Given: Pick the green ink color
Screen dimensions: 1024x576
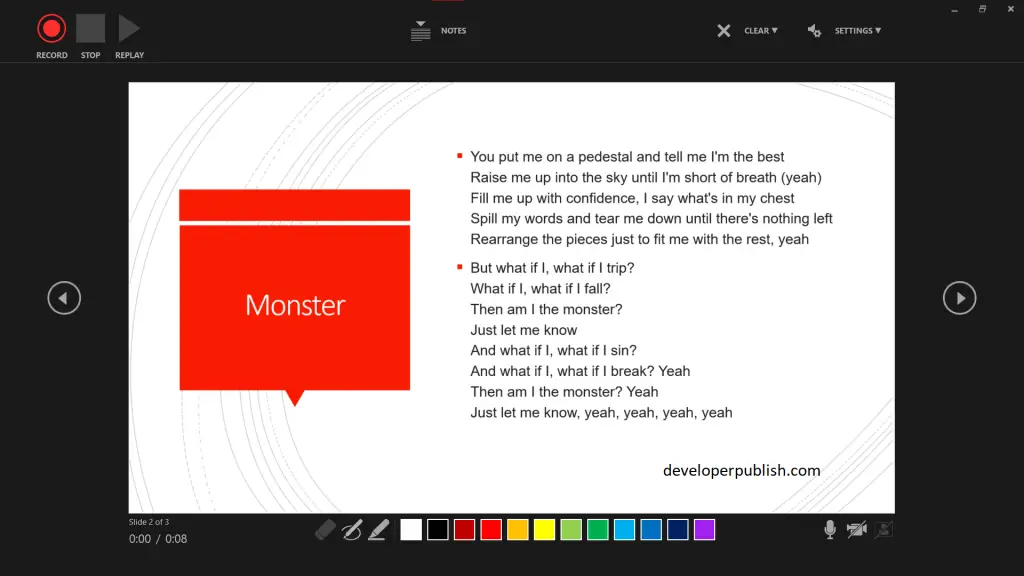Looking at the screenshot, I should (x=598, y=530).
